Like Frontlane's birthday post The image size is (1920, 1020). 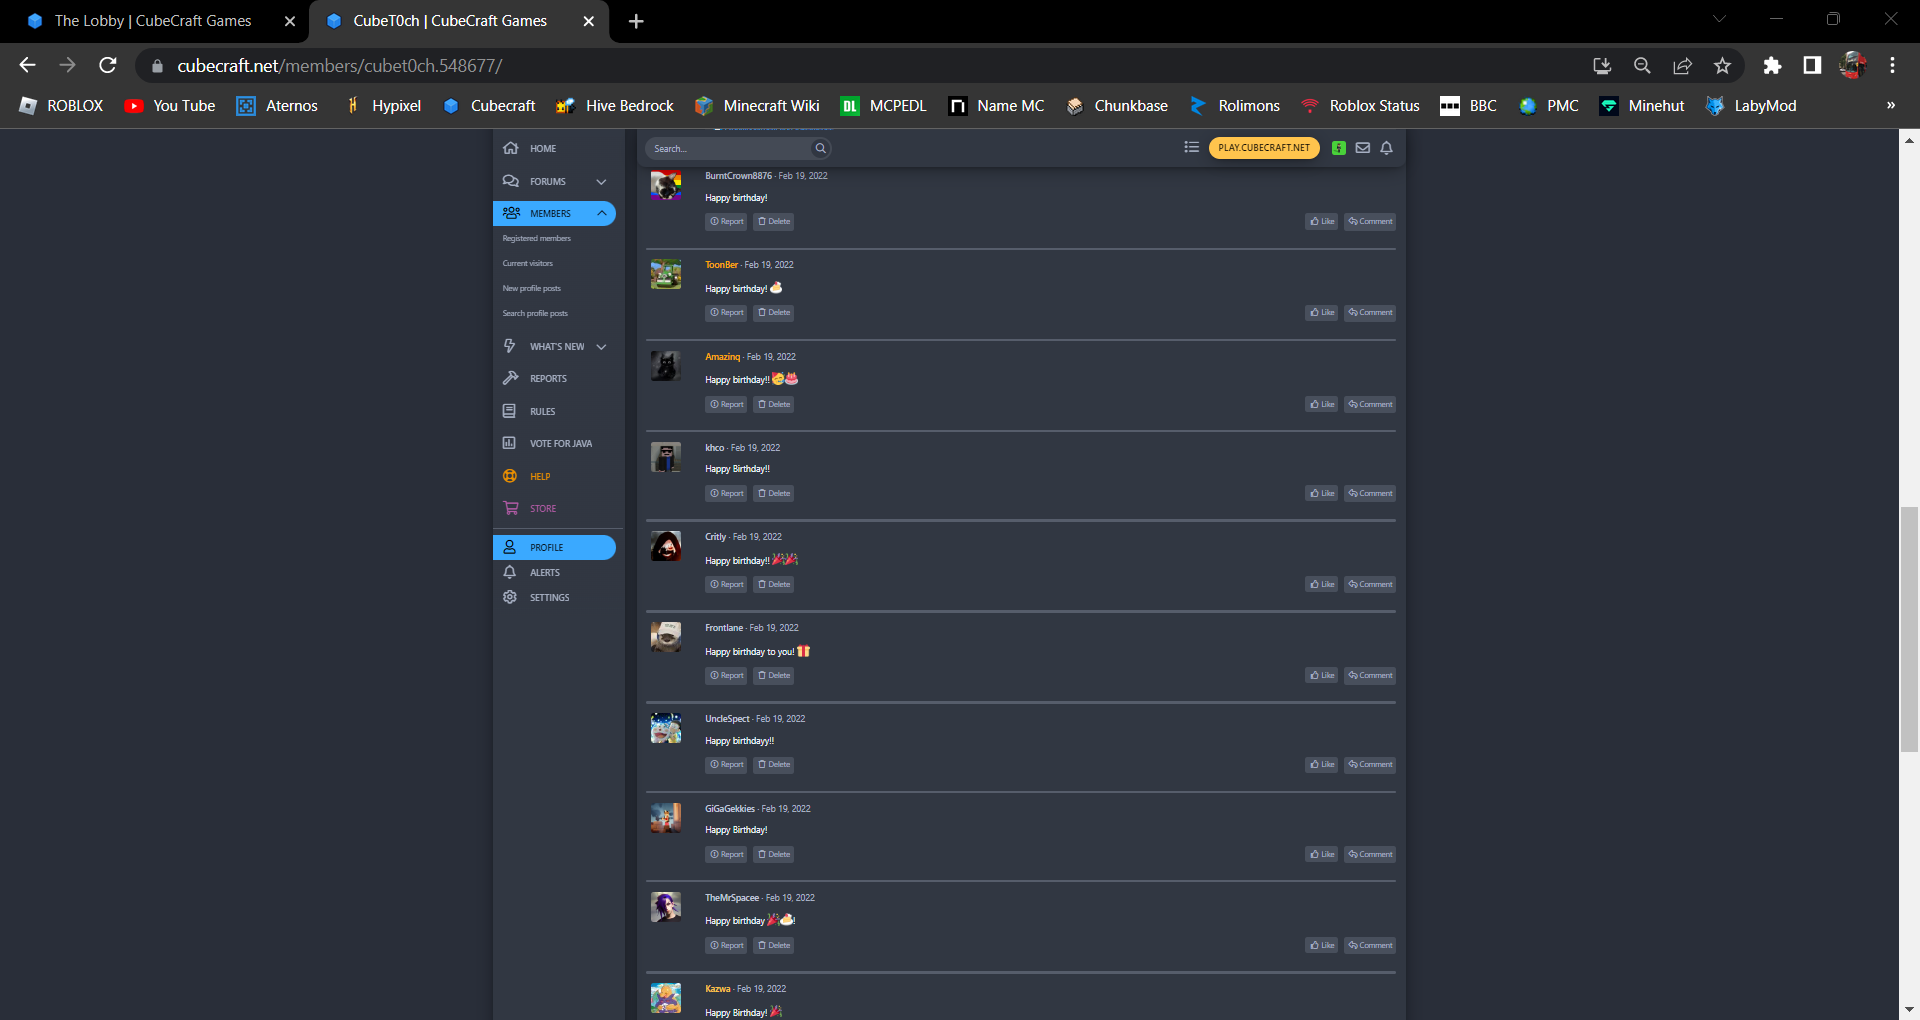(x=1321, y=675)
